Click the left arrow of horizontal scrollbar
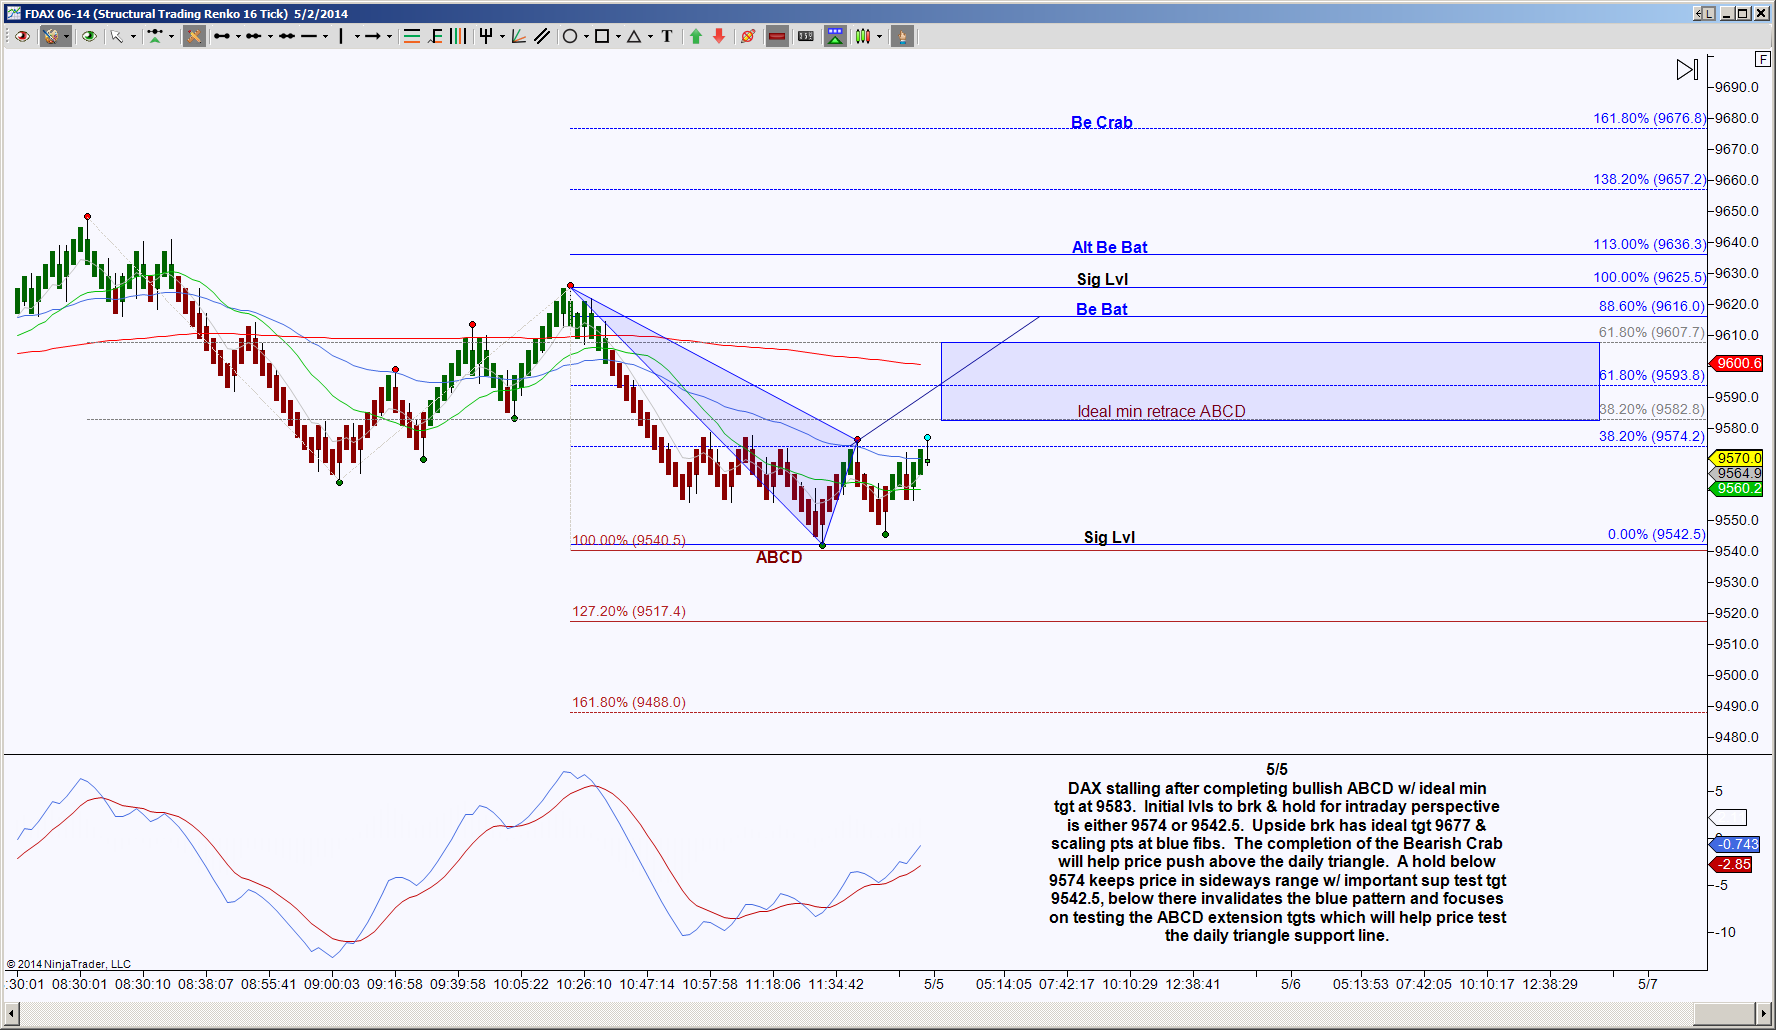Screen dimensions: 1776x1030 [x=12, y=1014]
